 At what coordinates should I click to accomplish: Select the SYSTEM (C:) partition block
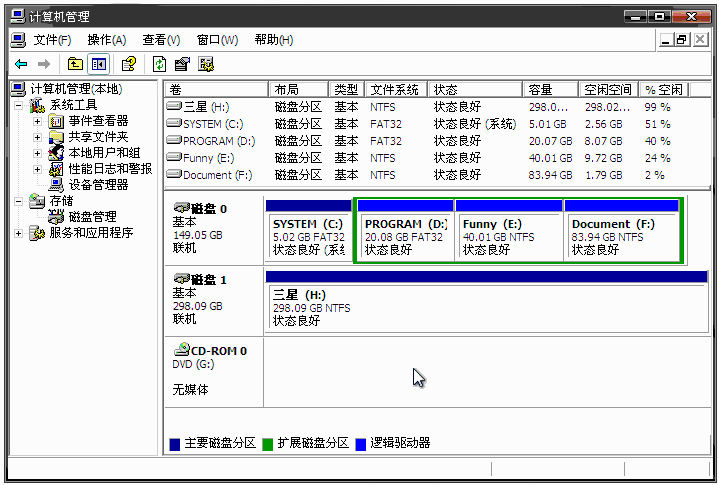tap(309, 231)
